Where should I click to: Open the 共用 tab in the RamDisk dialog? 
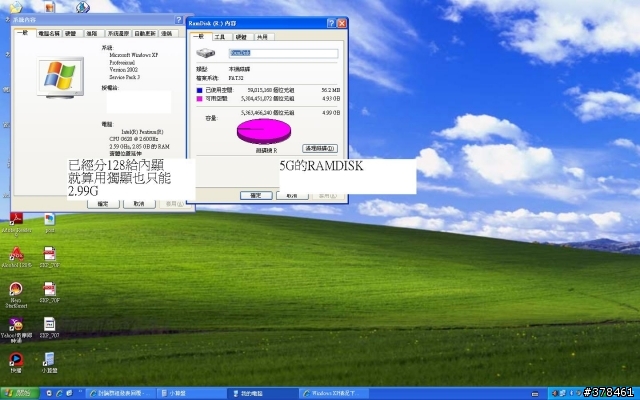tap(263, 37)
